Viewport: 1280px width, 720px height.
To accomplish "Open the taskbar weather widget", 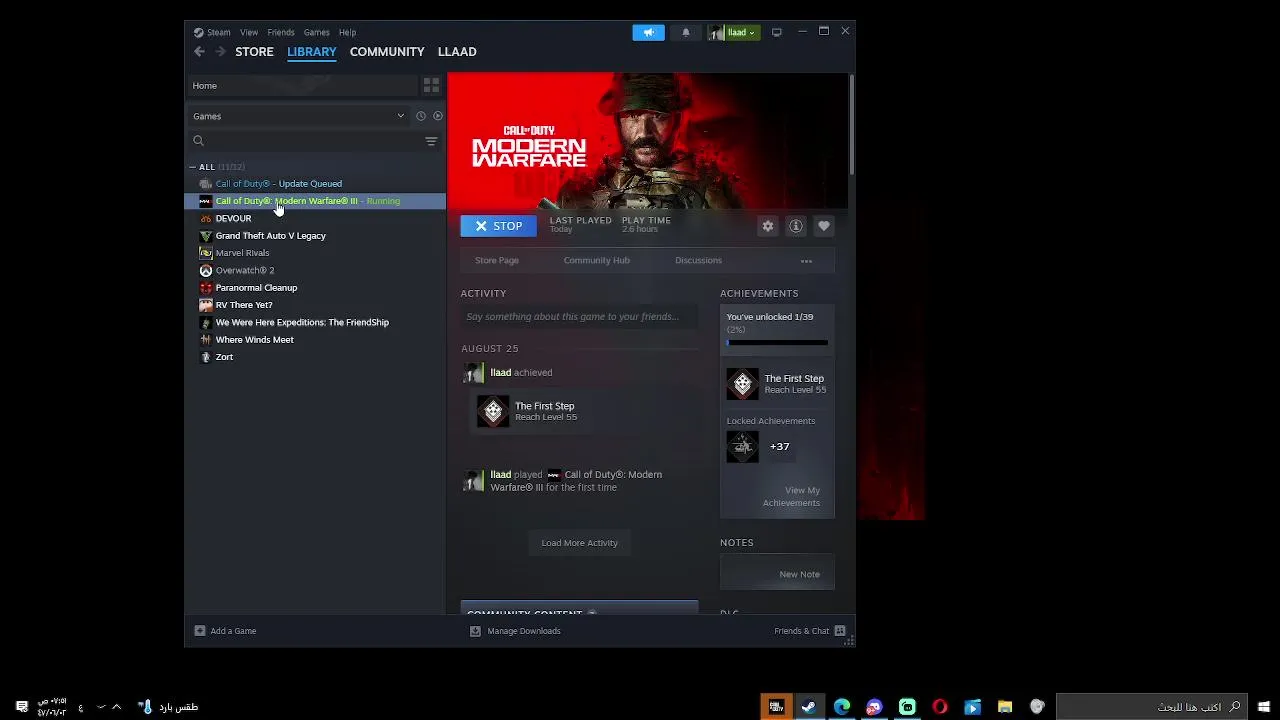I will click(168, 707).
